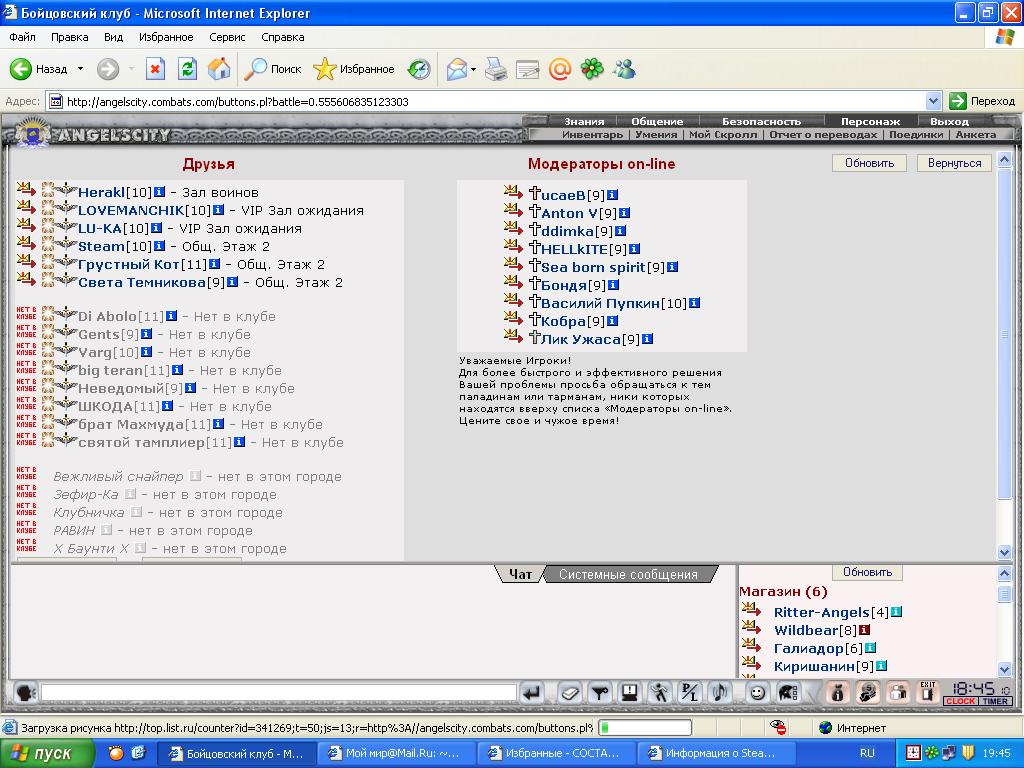
Task: Open the Search (Поиск) toolbar button
Action: coord(272,69)
